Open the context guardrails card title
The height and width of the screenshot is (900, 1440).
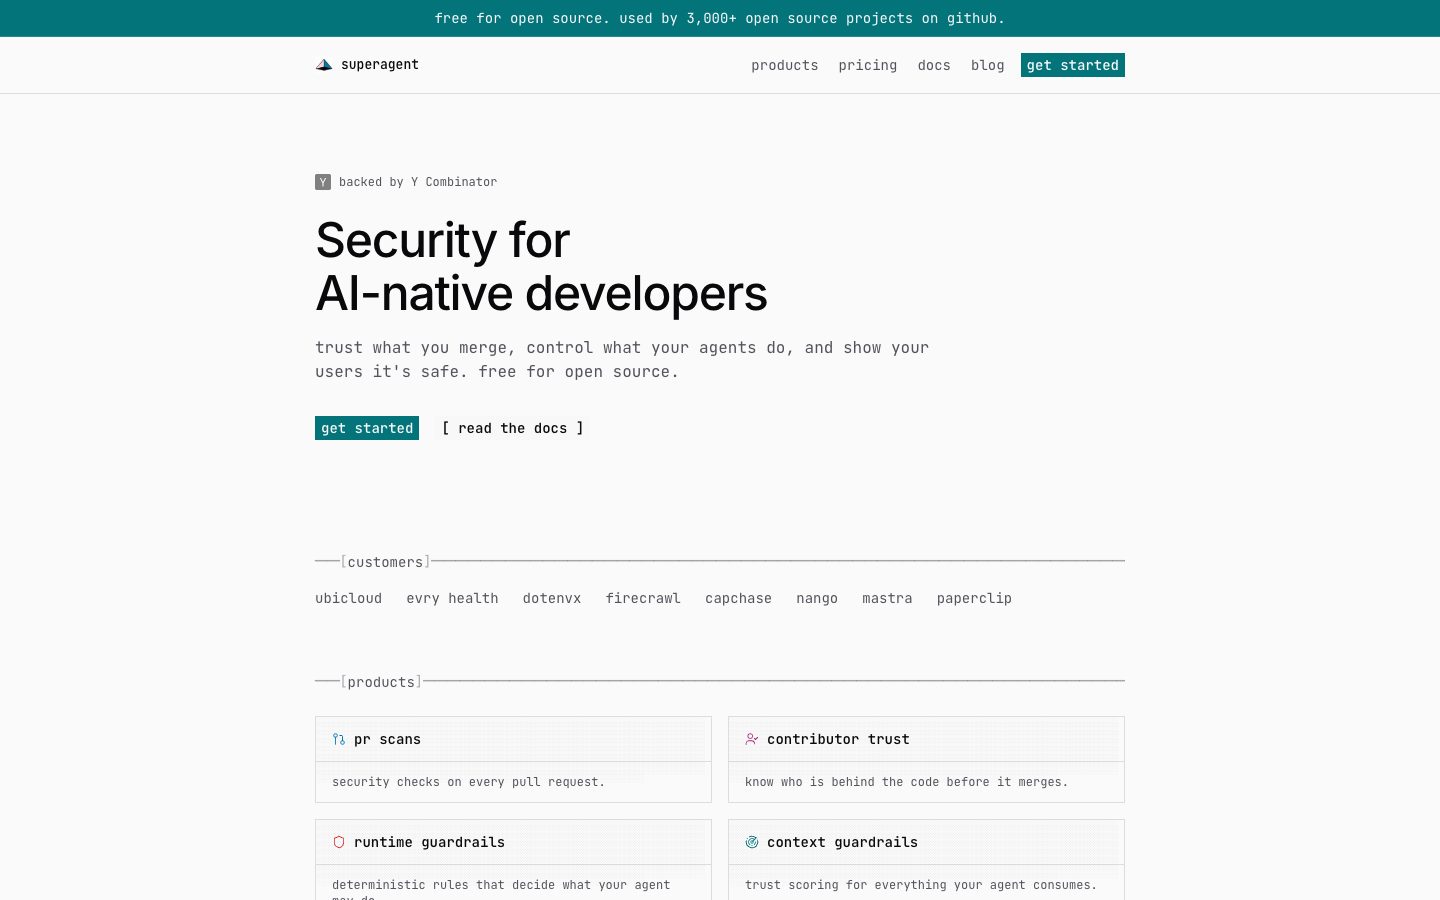tap(843, 843)
